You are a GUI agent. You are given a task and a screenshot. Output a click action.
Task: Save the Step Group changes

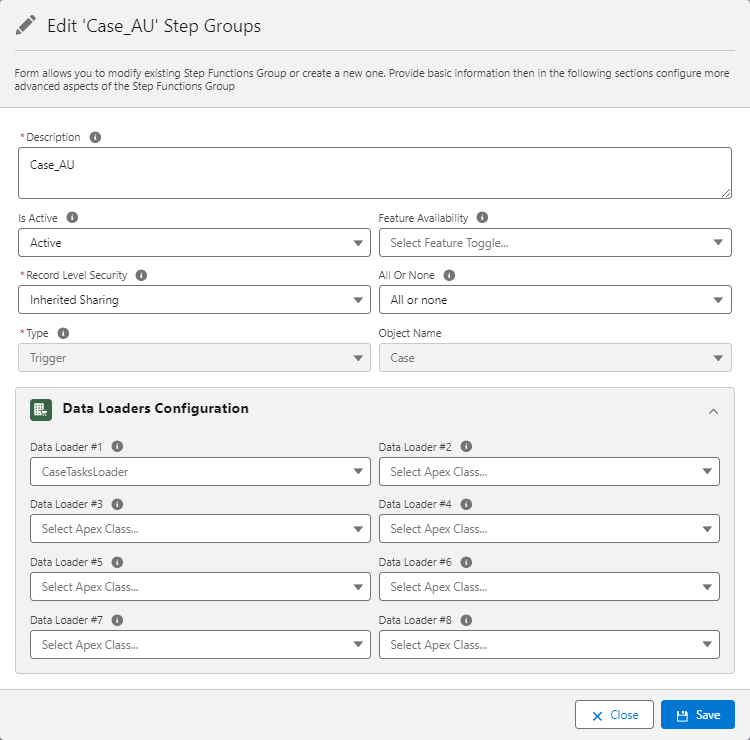point(698,715)
